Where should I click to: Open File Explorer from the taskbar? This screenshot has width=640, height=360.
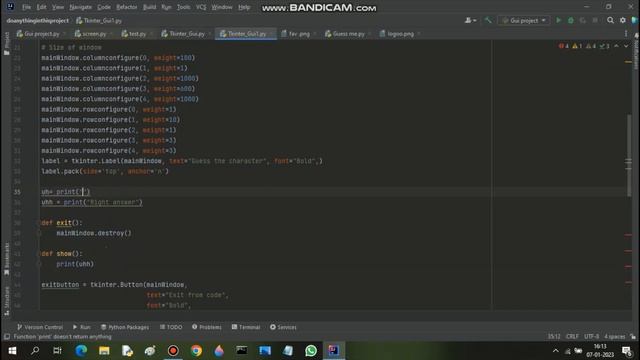click(104, 351)
